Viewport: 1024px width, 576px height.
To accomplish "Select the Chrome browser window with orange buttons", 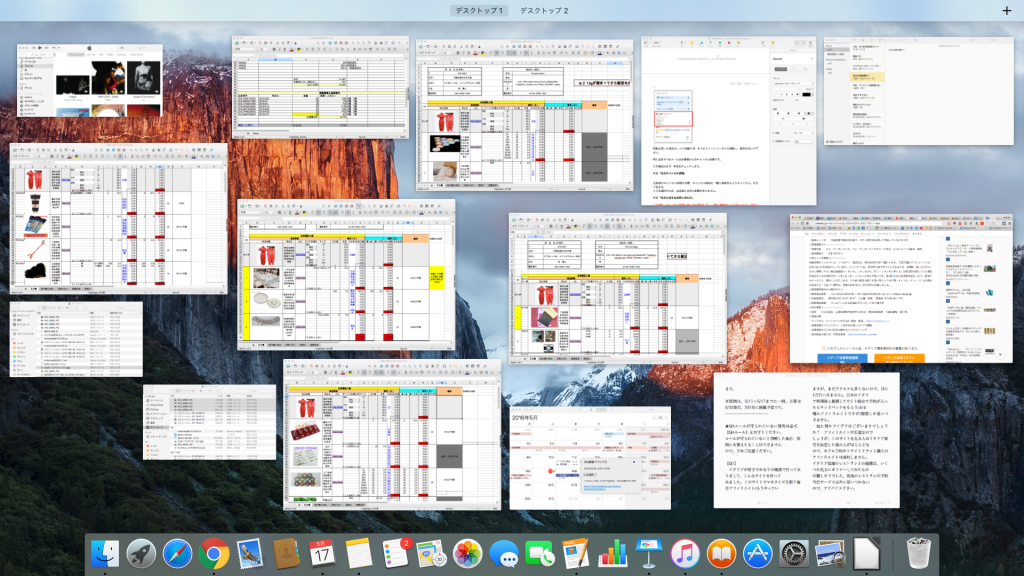I will [x=901, y=289].
